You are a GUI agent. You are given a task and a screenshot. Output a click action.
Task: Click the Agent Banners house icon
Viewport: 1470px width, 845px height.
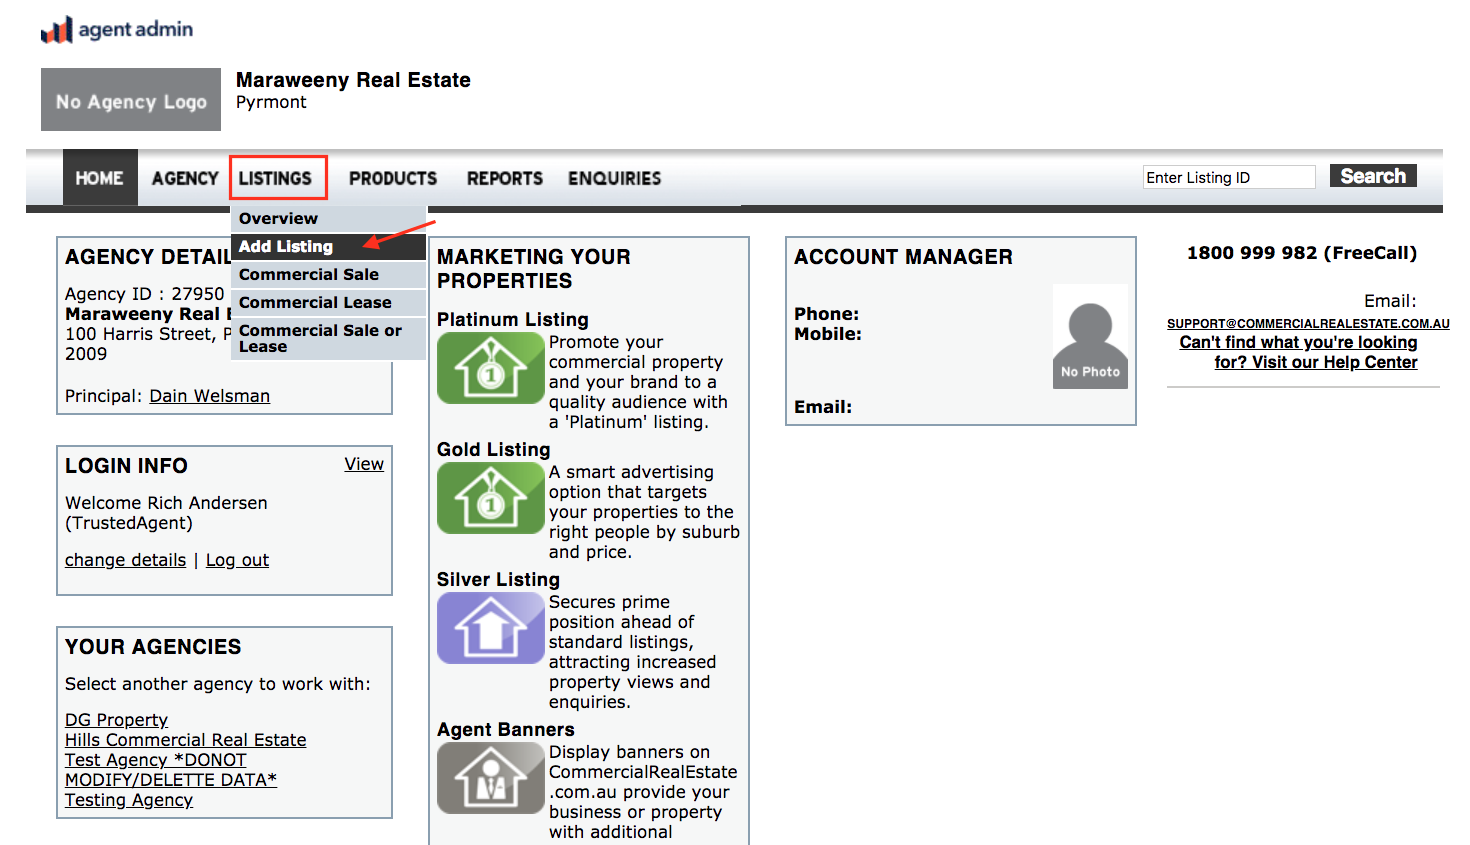[x=490, y=778]
